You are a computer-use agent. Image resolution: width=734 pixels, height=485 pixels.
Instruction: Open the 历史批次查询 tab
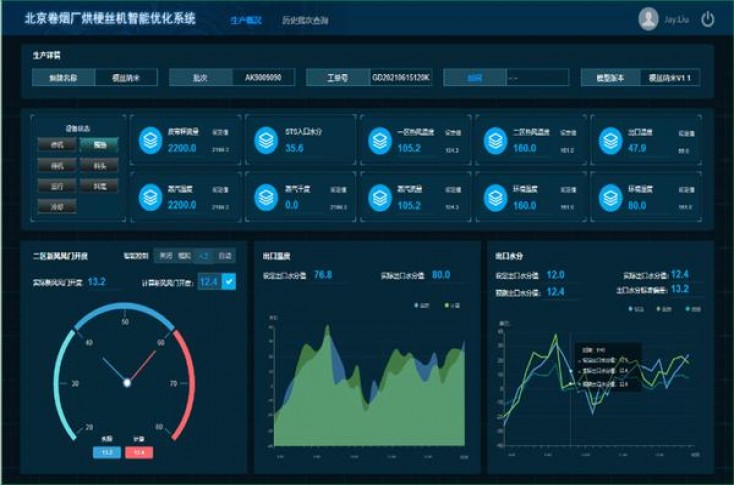click(x=305, y=20)
